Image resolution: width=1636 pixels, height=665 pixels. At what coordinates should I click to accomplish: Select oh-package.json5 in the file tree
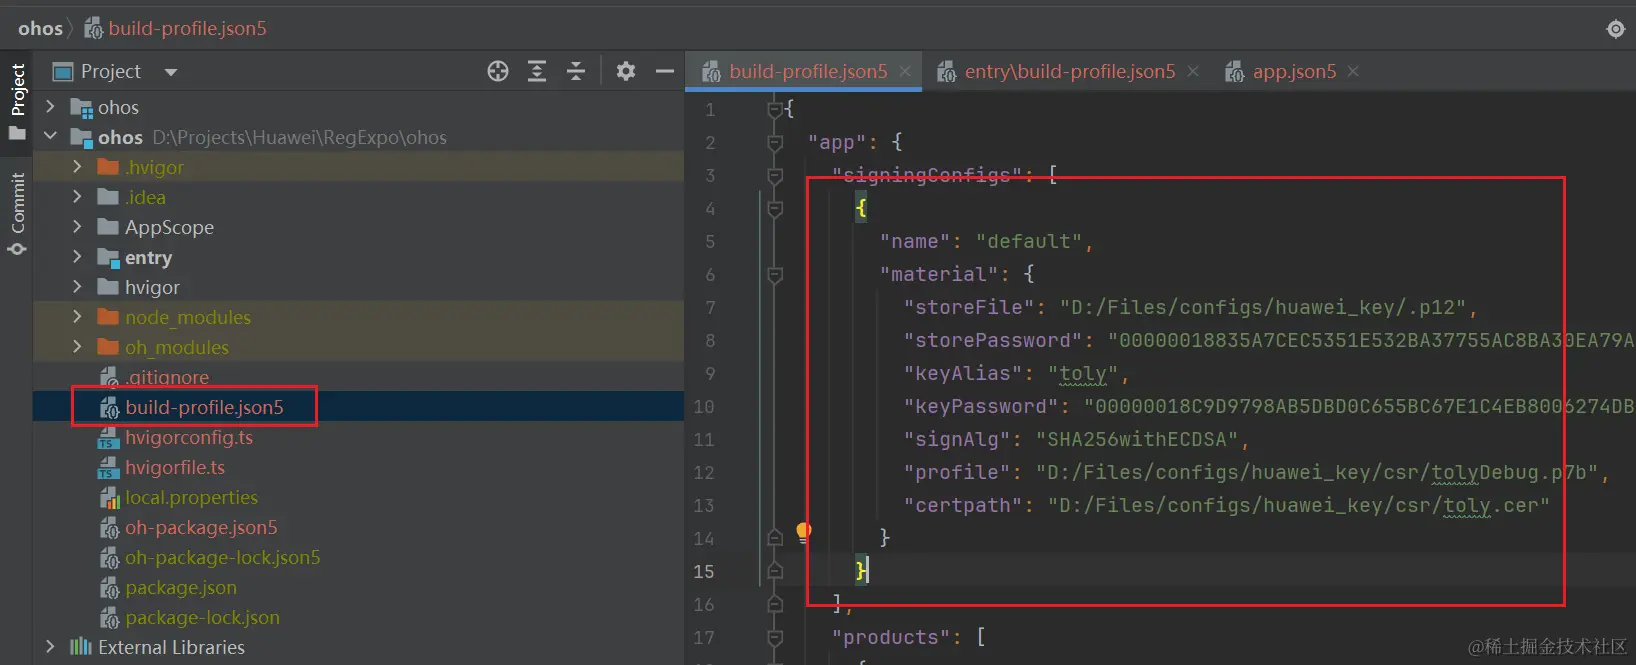point(200,527)
